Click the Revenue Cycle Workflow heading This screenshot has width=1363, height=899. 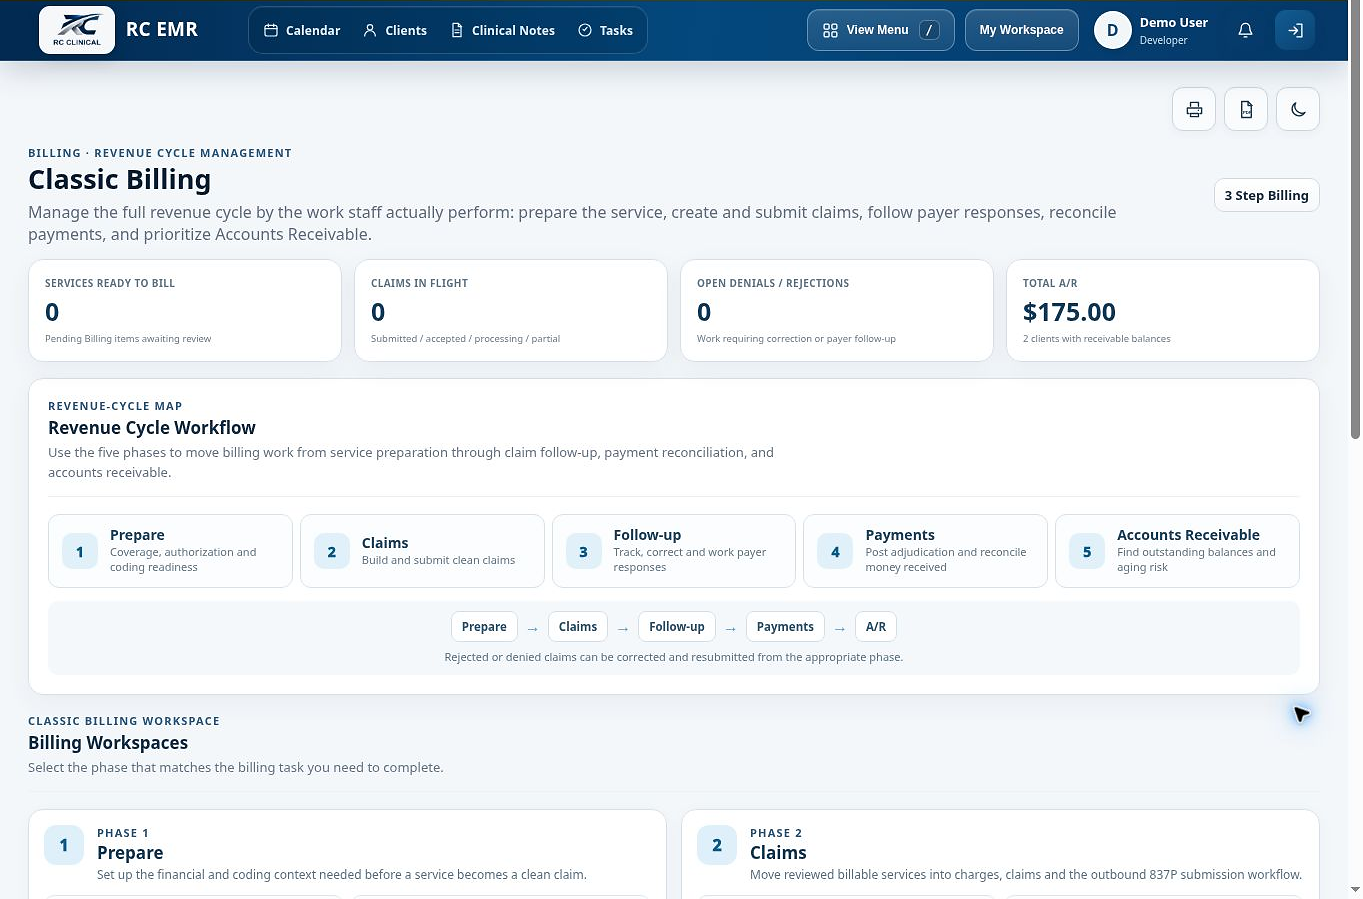tap(152, 428)
